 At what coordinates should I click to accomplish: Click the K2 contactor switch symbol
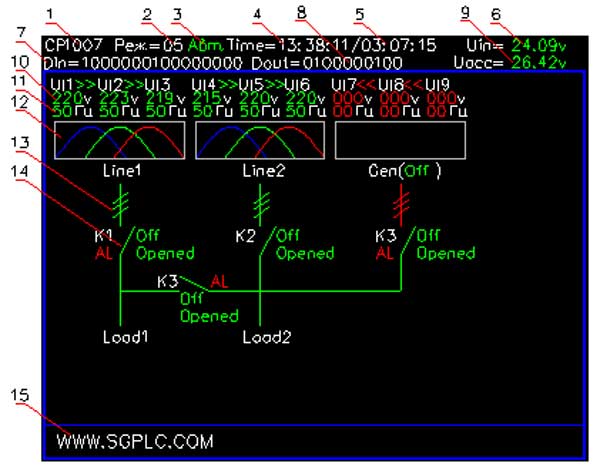click(x=267, y=241)
